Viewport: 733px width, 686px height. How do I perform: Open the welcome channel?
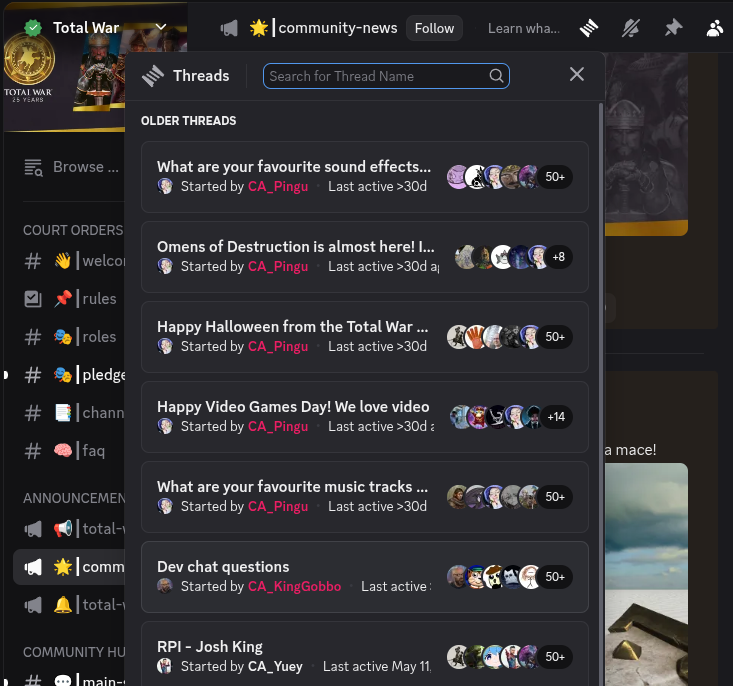tap(69, 260)
